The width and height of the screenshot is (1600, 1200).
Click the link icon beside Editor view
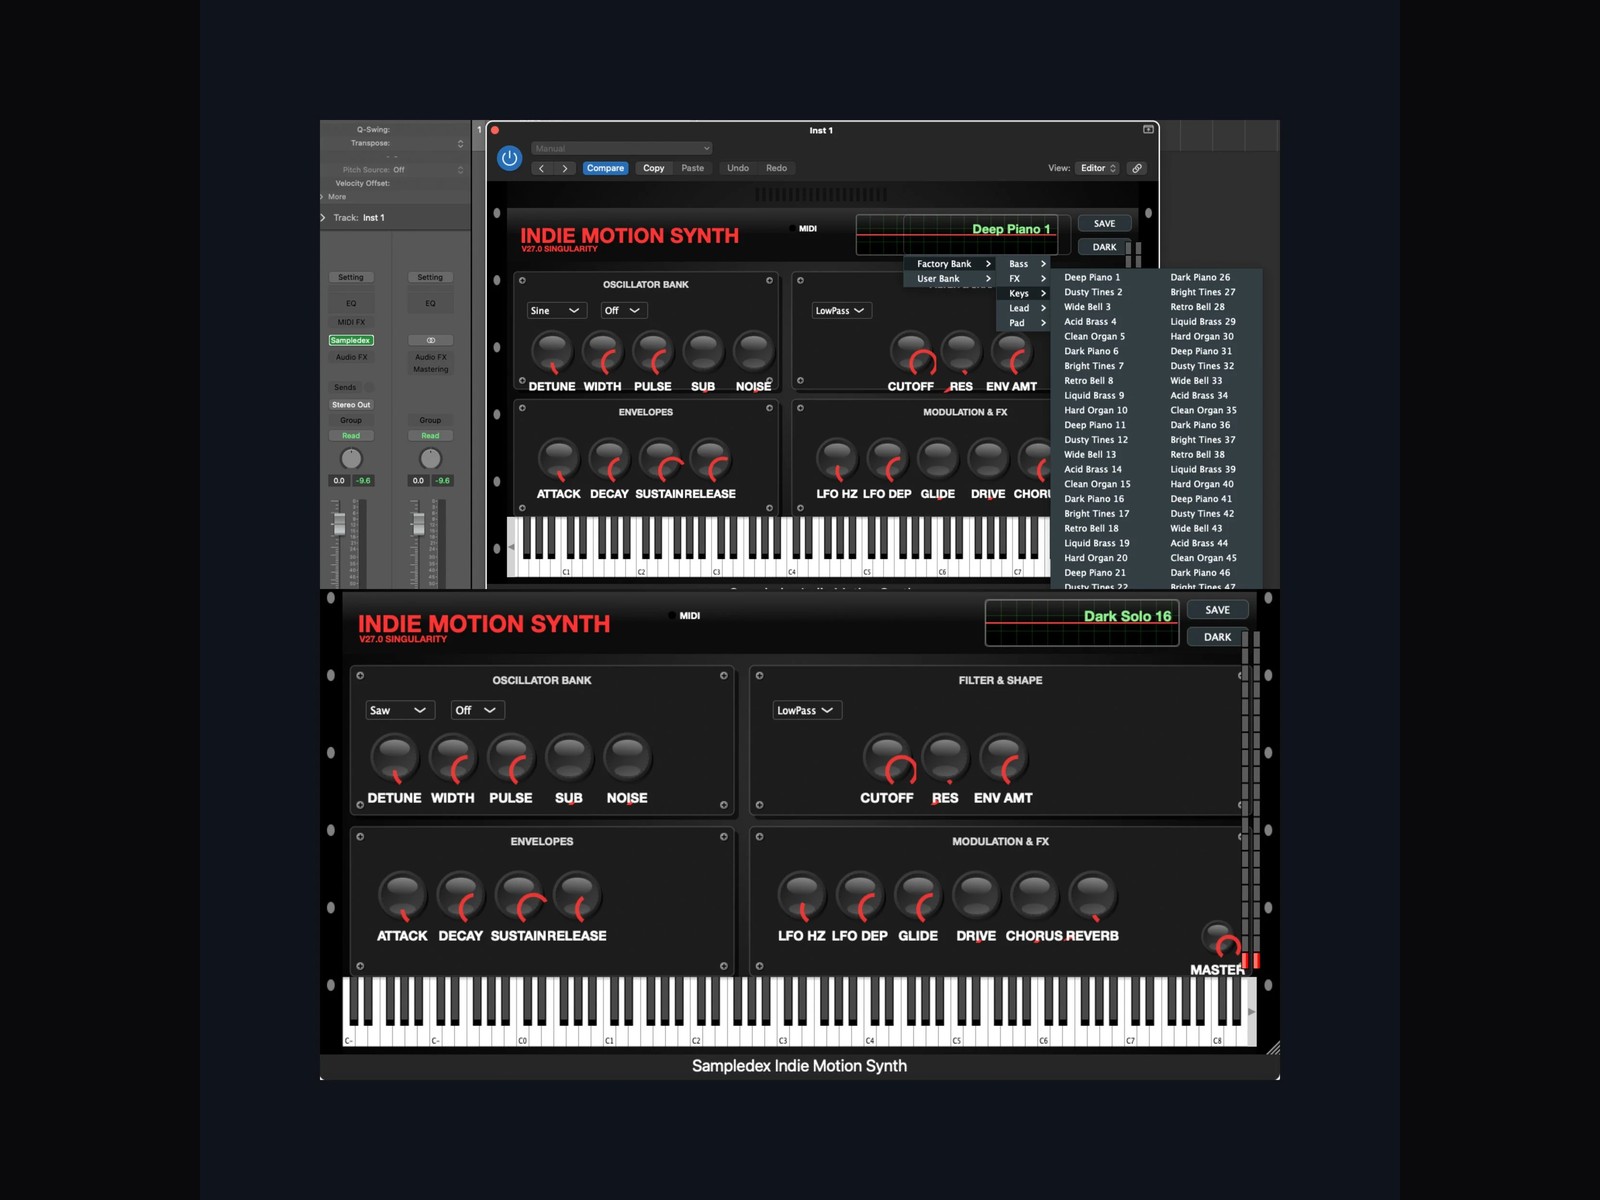pyautogui.click(x=1137, y=168)
